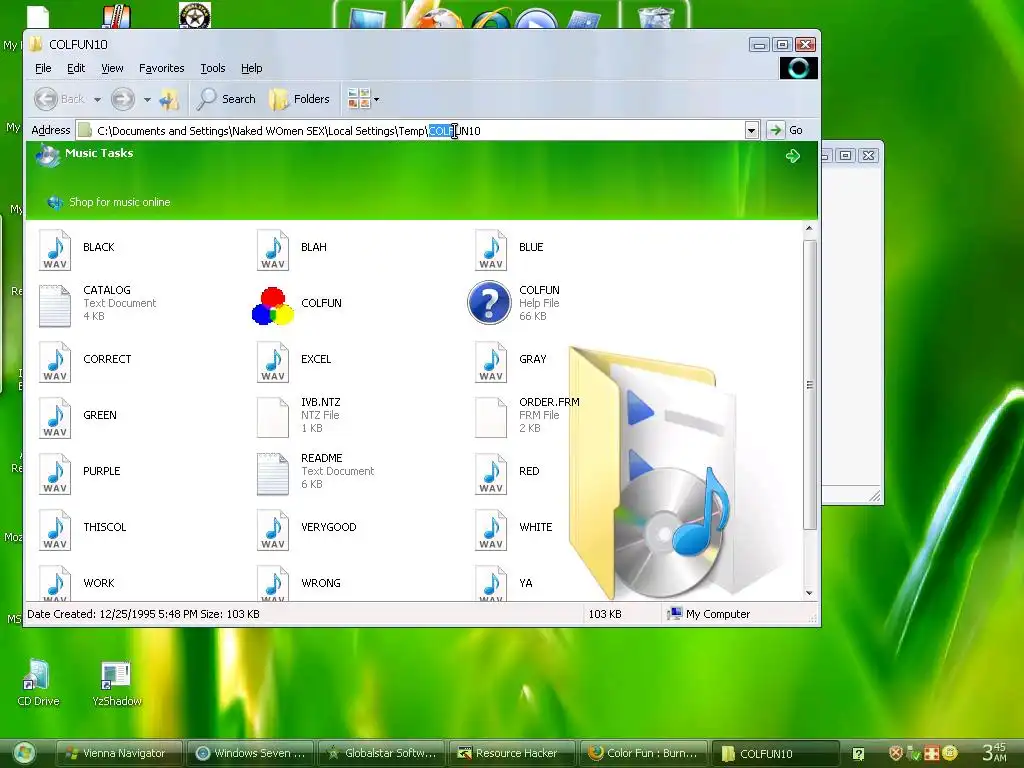Open the Favorites menu
The width and height of the screenshot is (1024, 768).
(x=161, y=68)
